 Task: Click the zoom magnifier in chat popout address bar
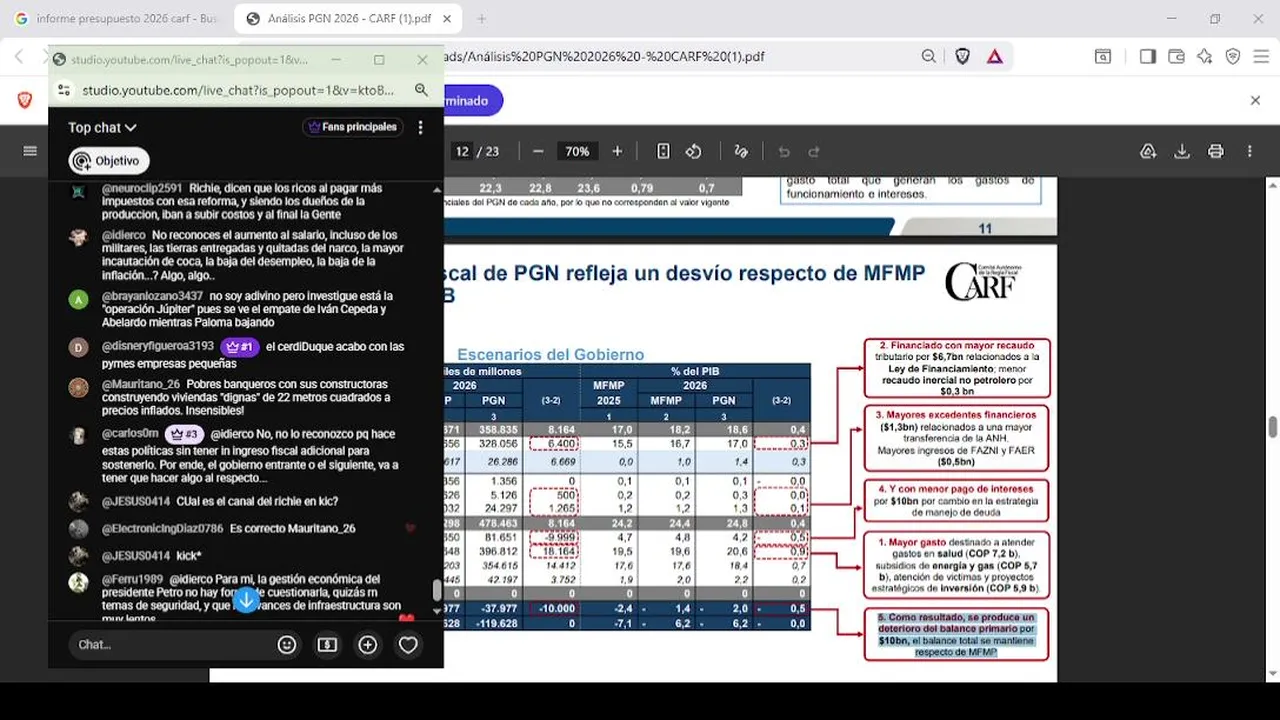coord(422,90)
